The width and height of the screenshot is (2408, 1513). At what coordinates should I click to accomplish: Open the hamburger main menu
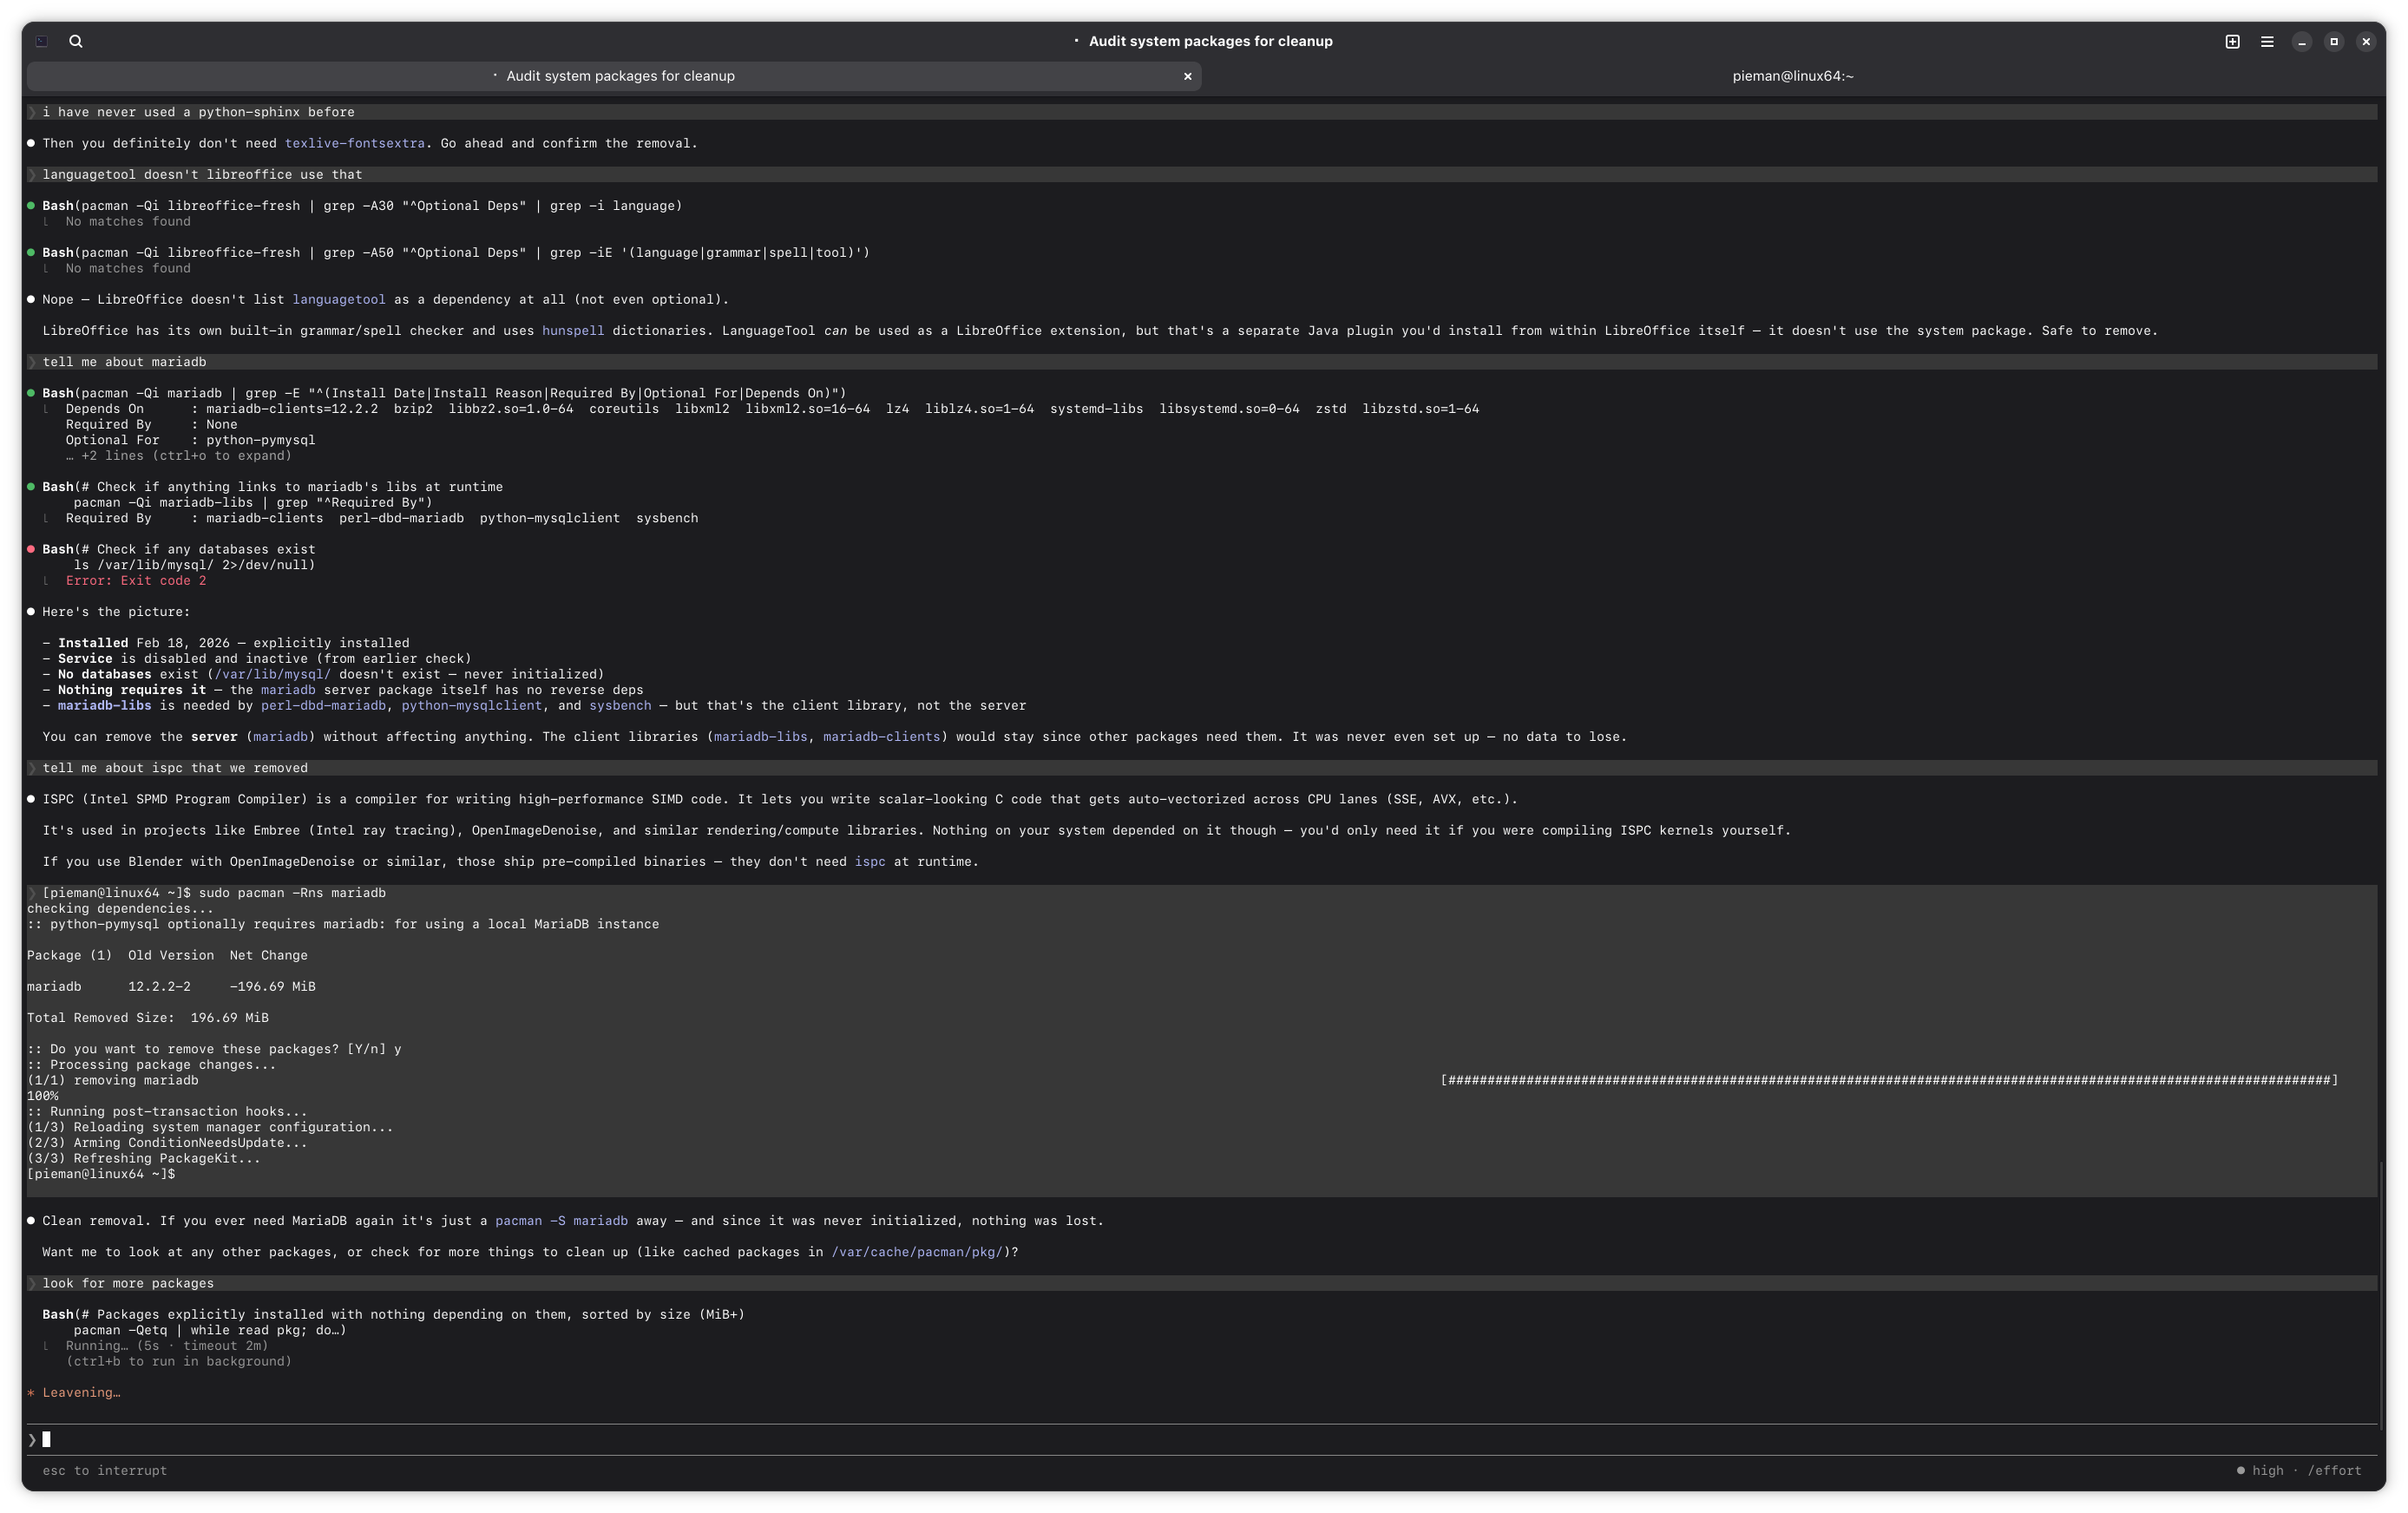point(2267,41)
